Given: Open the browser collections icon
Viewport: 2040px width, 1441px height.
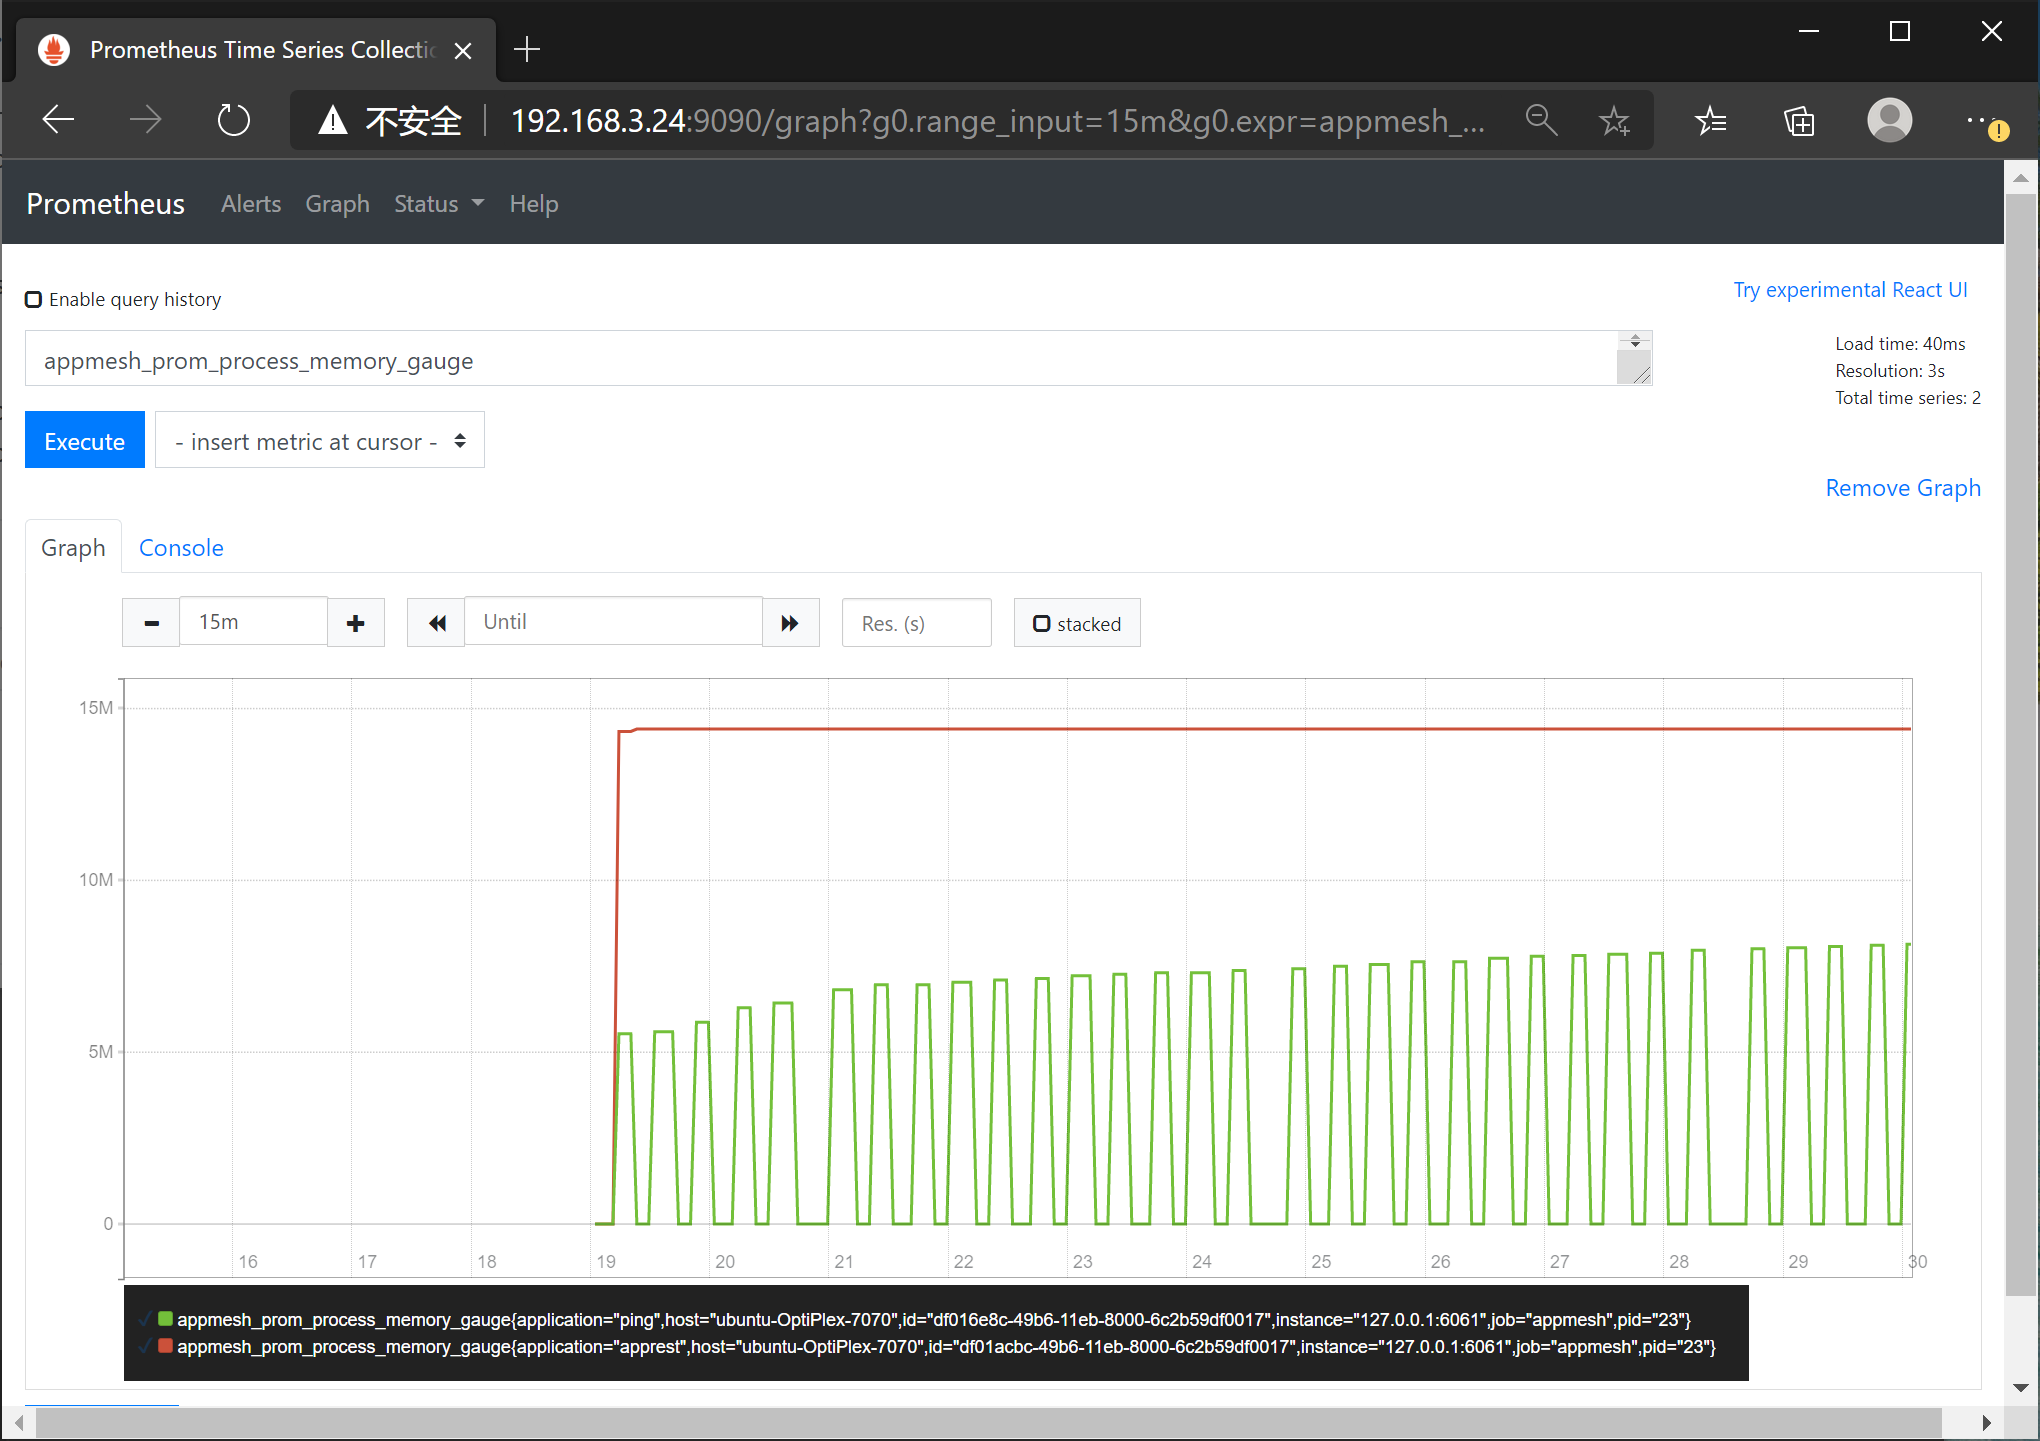Looking at the screenshot, I should click(x=1799, y=121).
